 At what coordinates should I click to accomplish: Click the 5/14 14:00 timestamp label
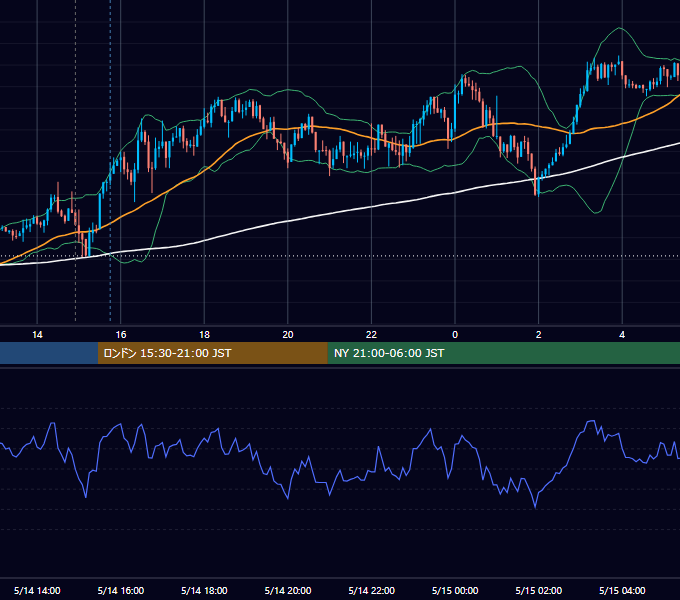point(37,590)
